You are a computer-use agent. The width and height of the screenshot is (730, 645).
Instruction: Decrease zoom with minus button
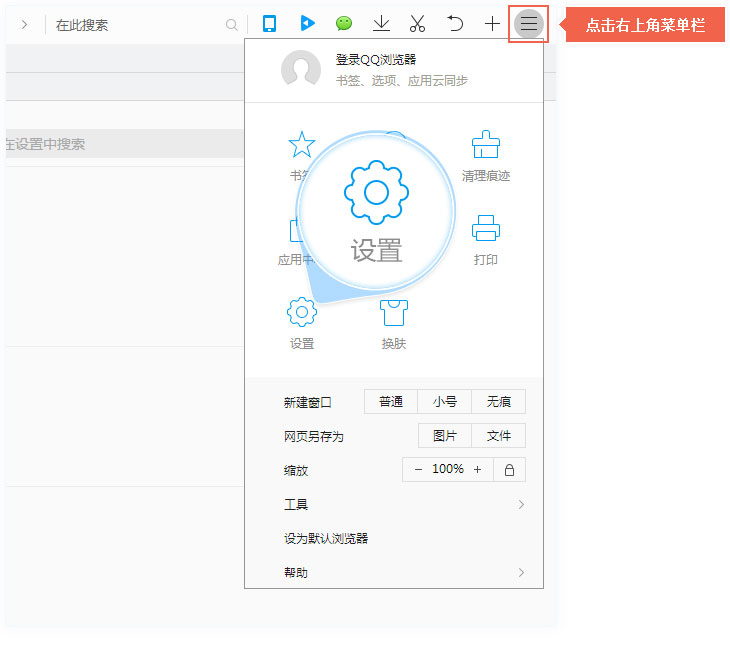pyautogui.click(x=418, y=469)
